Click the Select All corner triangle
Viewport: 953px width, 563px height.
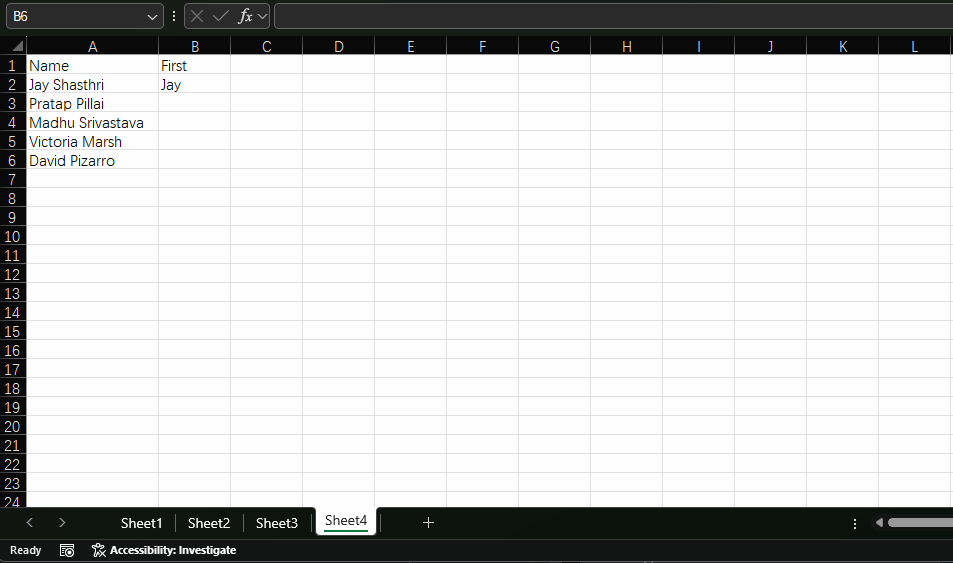point(18,46)
